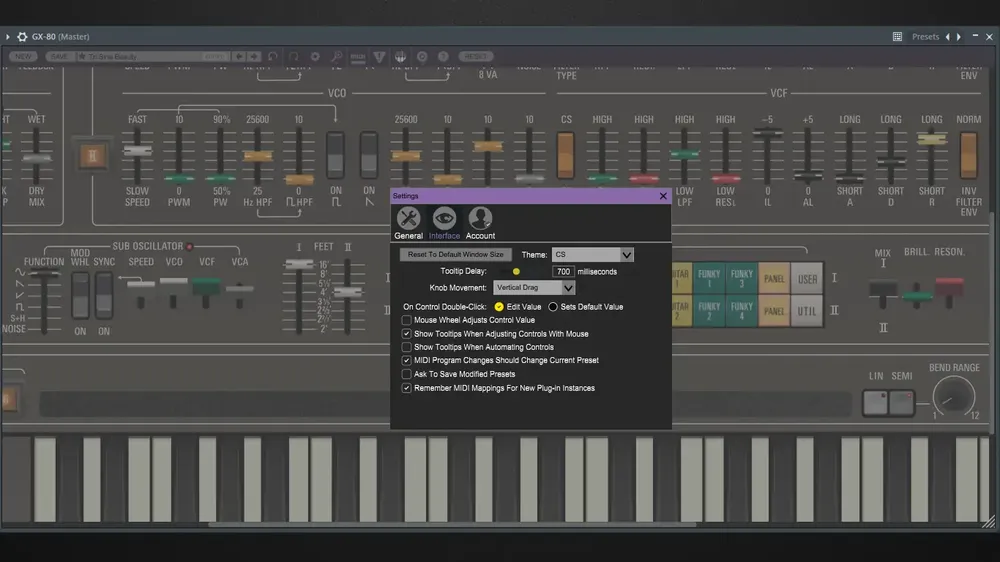Click Reset To Default Window Size
The image size is (1000, 562).
455,255
